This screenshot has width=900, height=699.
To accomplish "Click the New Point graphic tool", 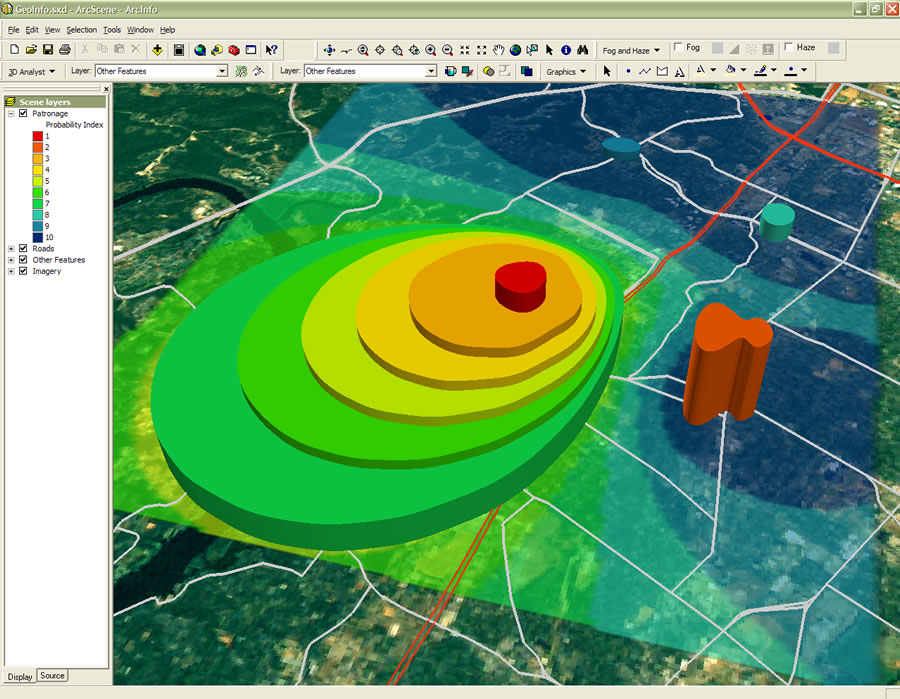I will click(628, 71).
